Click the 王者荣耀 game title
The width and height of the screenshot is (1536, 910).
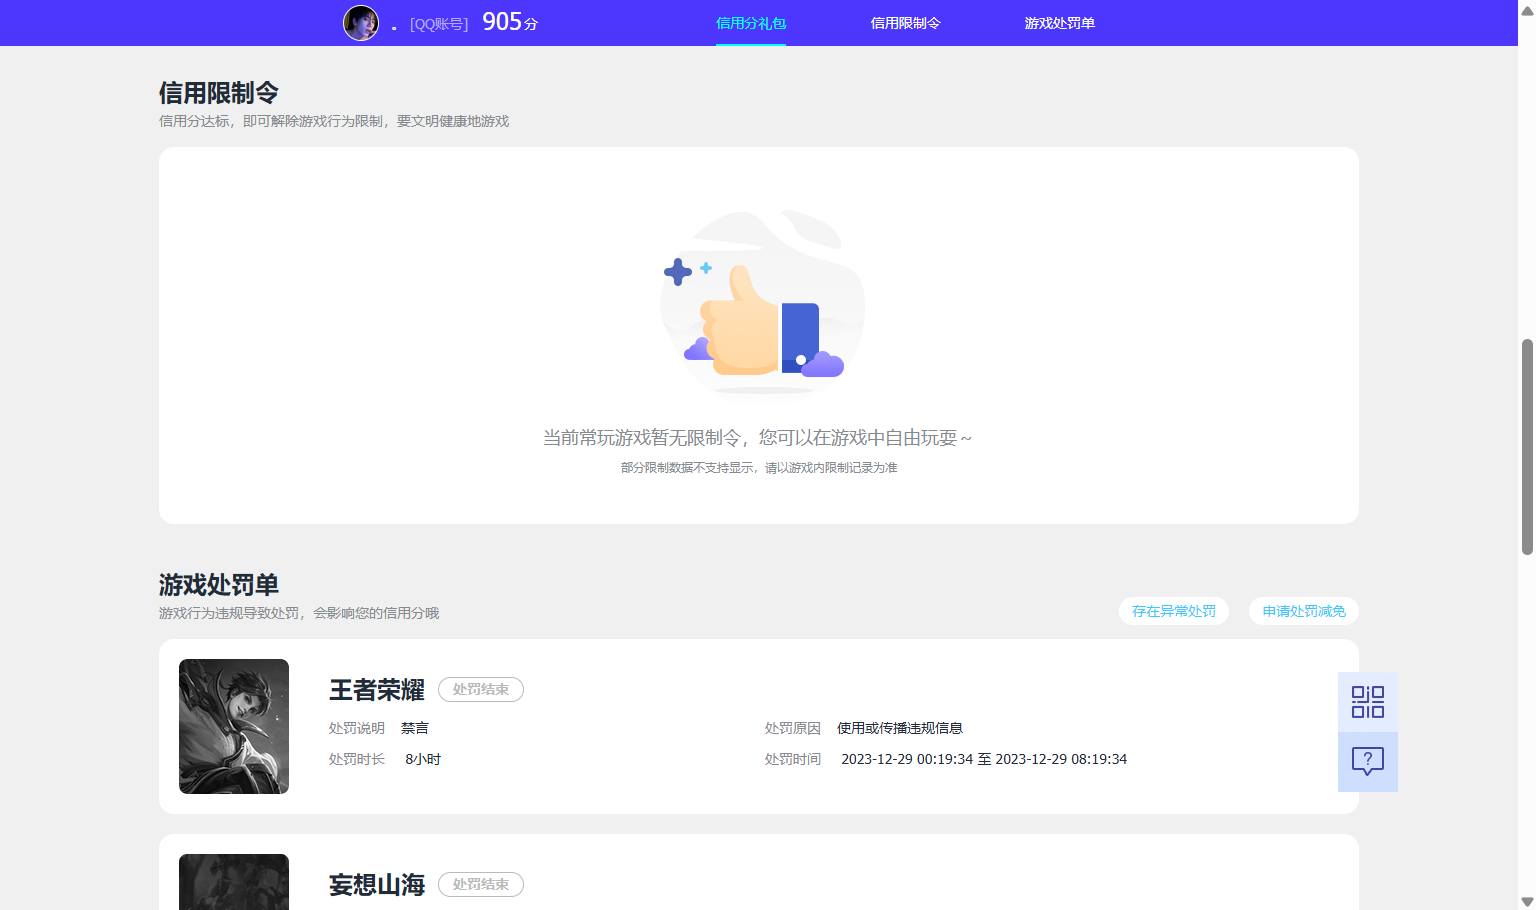(x=377, y=690)
